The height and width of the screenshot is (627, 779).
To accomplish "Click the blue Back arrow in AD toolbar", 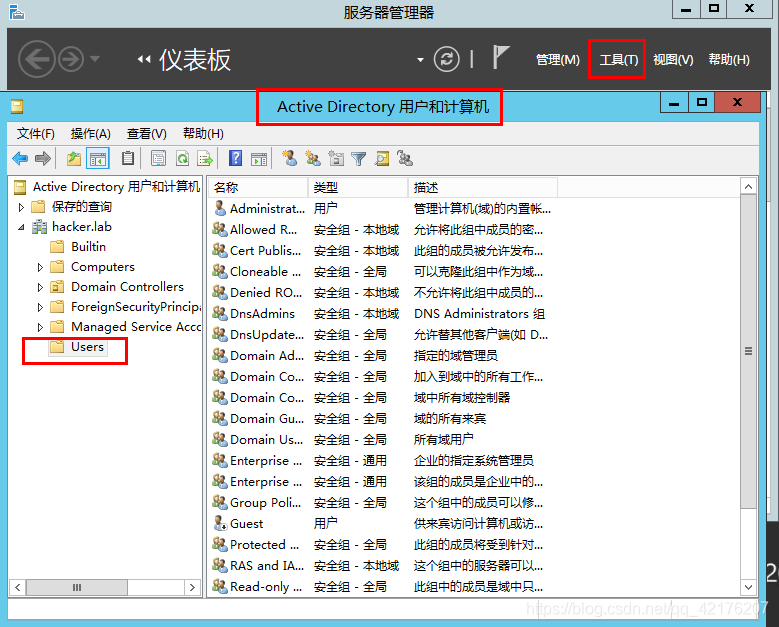I will pyautogui.click(x=20, y=158).
